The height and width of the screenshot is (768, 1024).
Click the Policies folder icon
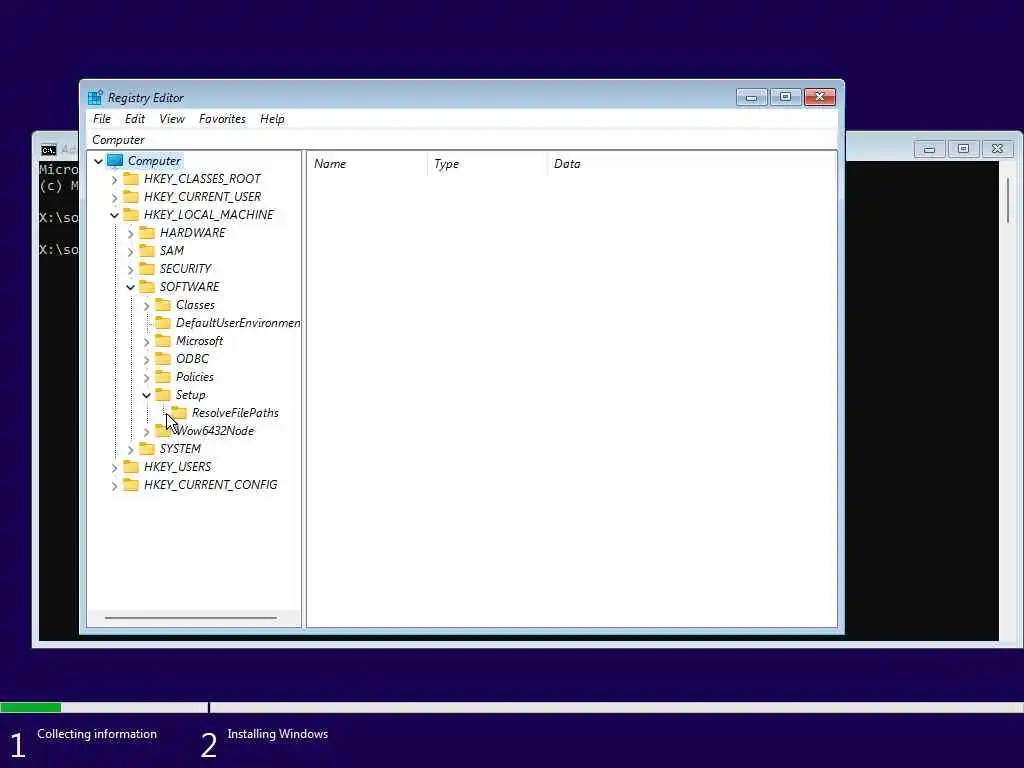(x=163, y=377)
